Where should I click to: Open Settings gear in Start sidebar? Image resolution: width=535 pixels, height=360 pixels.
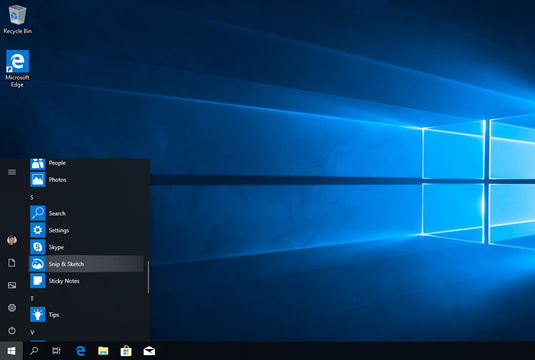coord(12,308)
